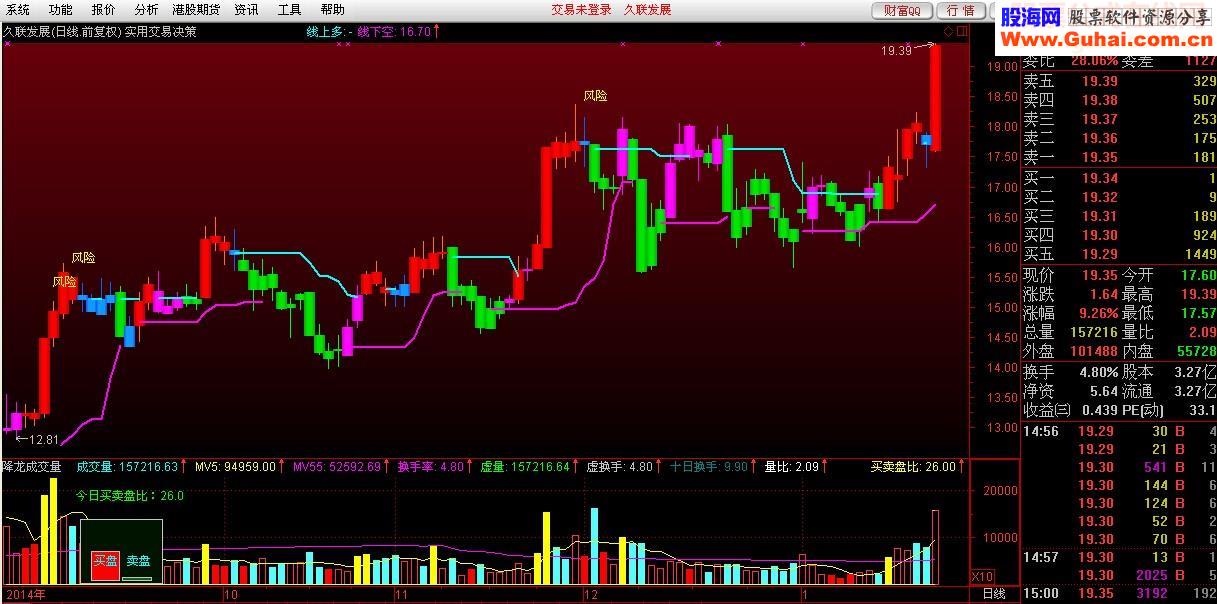Select the 卖一 19.35 order row

tap(1119, 157)
